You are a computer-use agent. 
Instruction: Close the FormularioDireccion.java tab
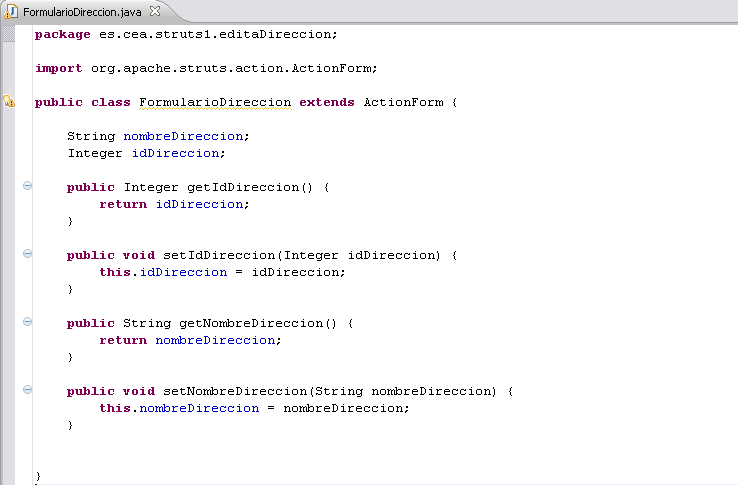(155, 11)
